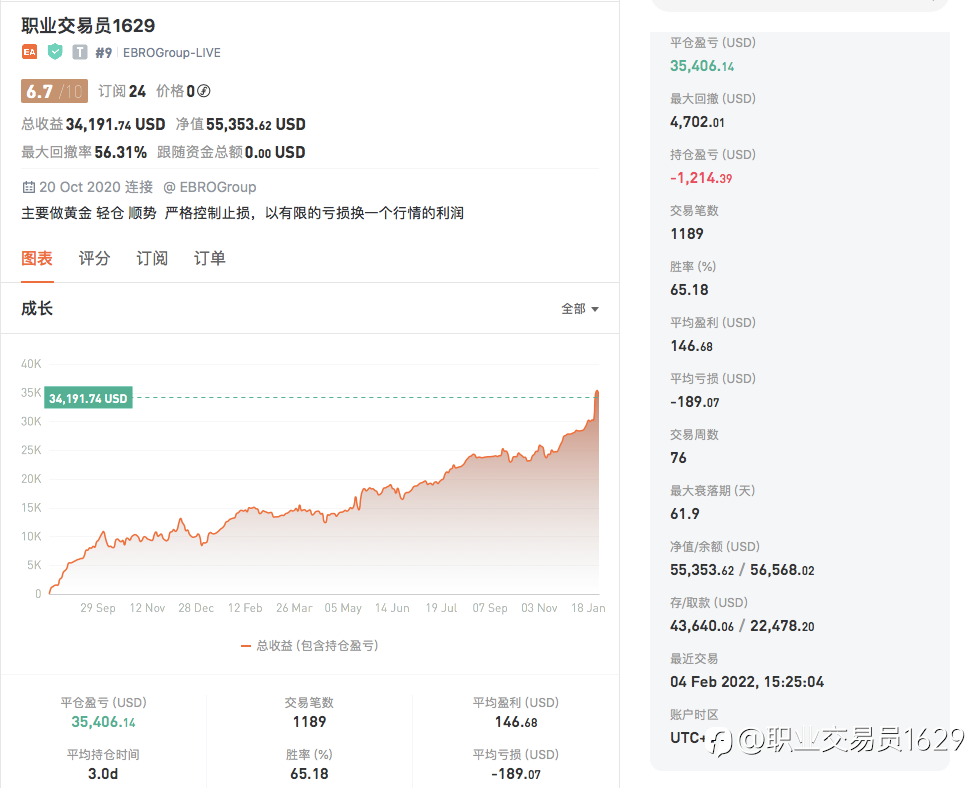
Task: Click the 账户时区 label
Action: point(694,715)
